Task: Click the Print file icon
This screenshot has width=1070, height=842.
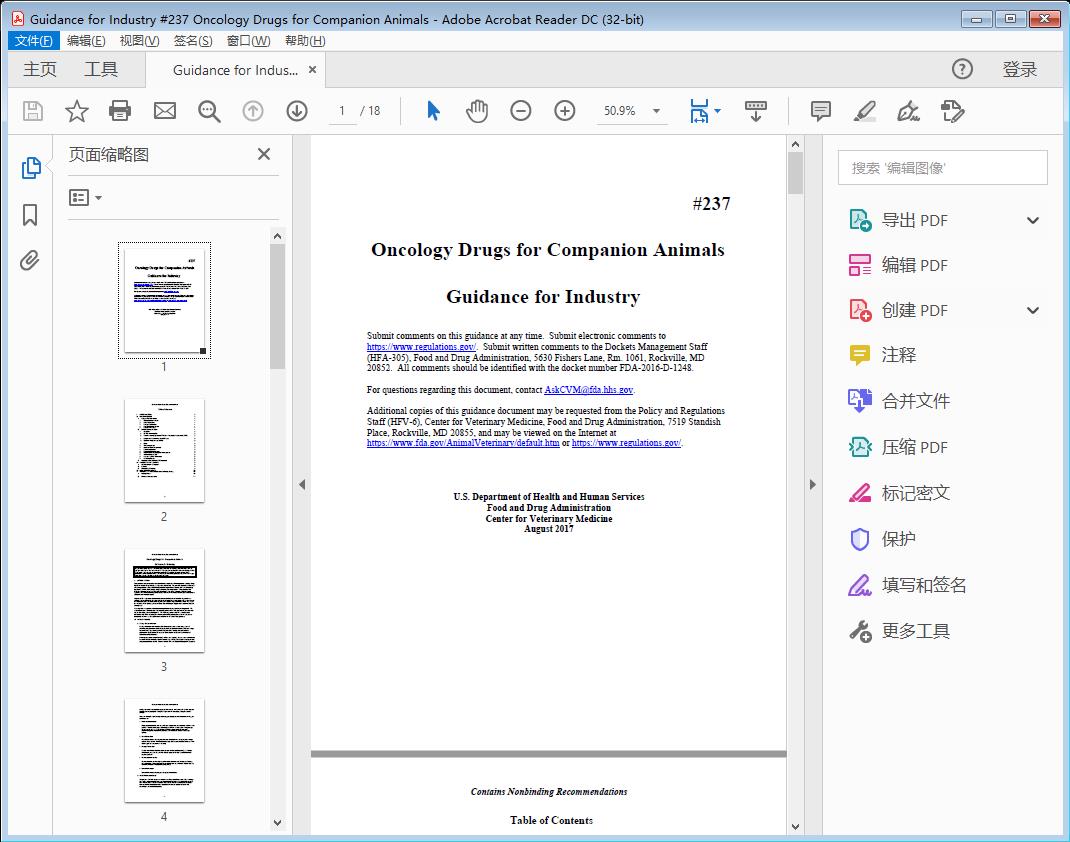Action: pyautogui.click(x=120, y=111)
